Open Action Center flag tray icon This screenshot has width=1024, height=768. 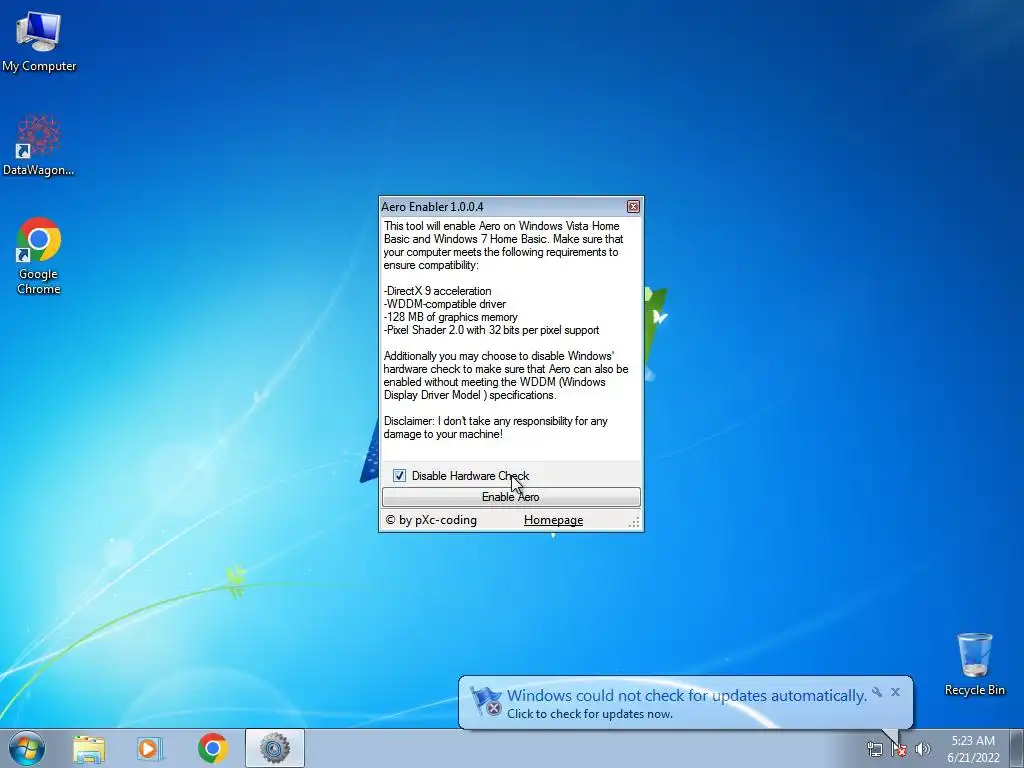899,749
